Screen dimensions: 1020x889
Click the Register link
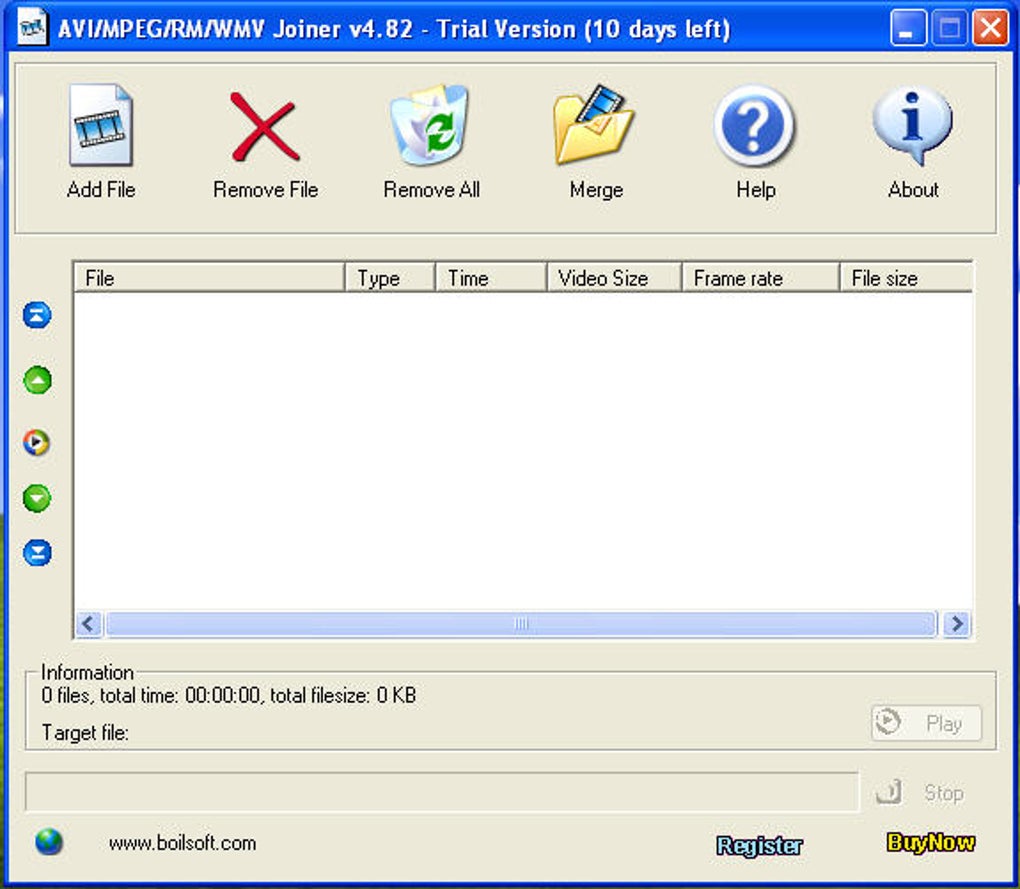pos(759,845)
